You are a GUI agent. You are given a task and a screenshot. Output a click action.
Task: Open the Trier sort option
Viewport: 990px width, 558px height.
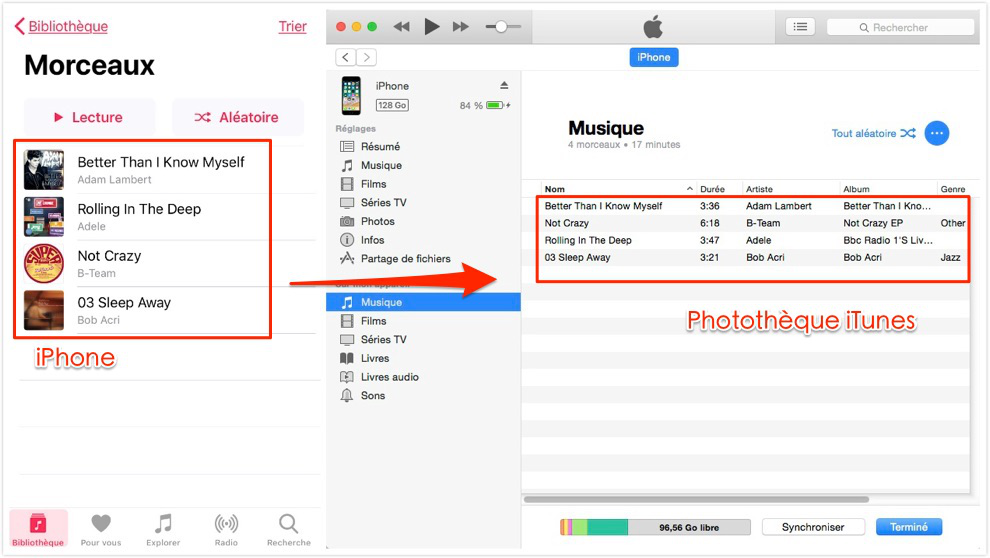pyautogui.click(x=292, y=27)
